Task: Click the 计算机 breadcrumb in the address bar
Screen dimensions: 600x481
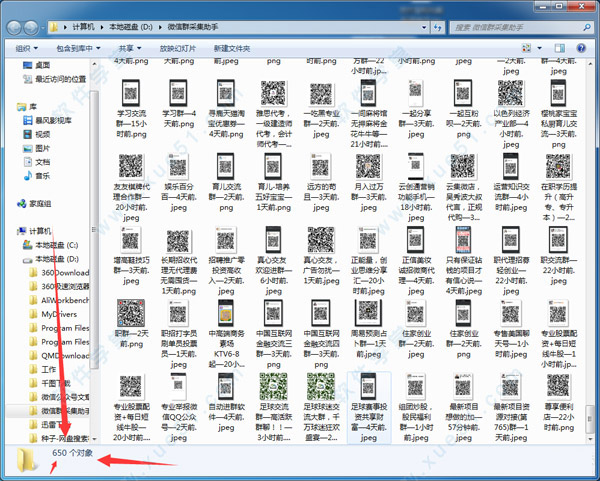Action: pyautogui.click(x=83, y=27)
